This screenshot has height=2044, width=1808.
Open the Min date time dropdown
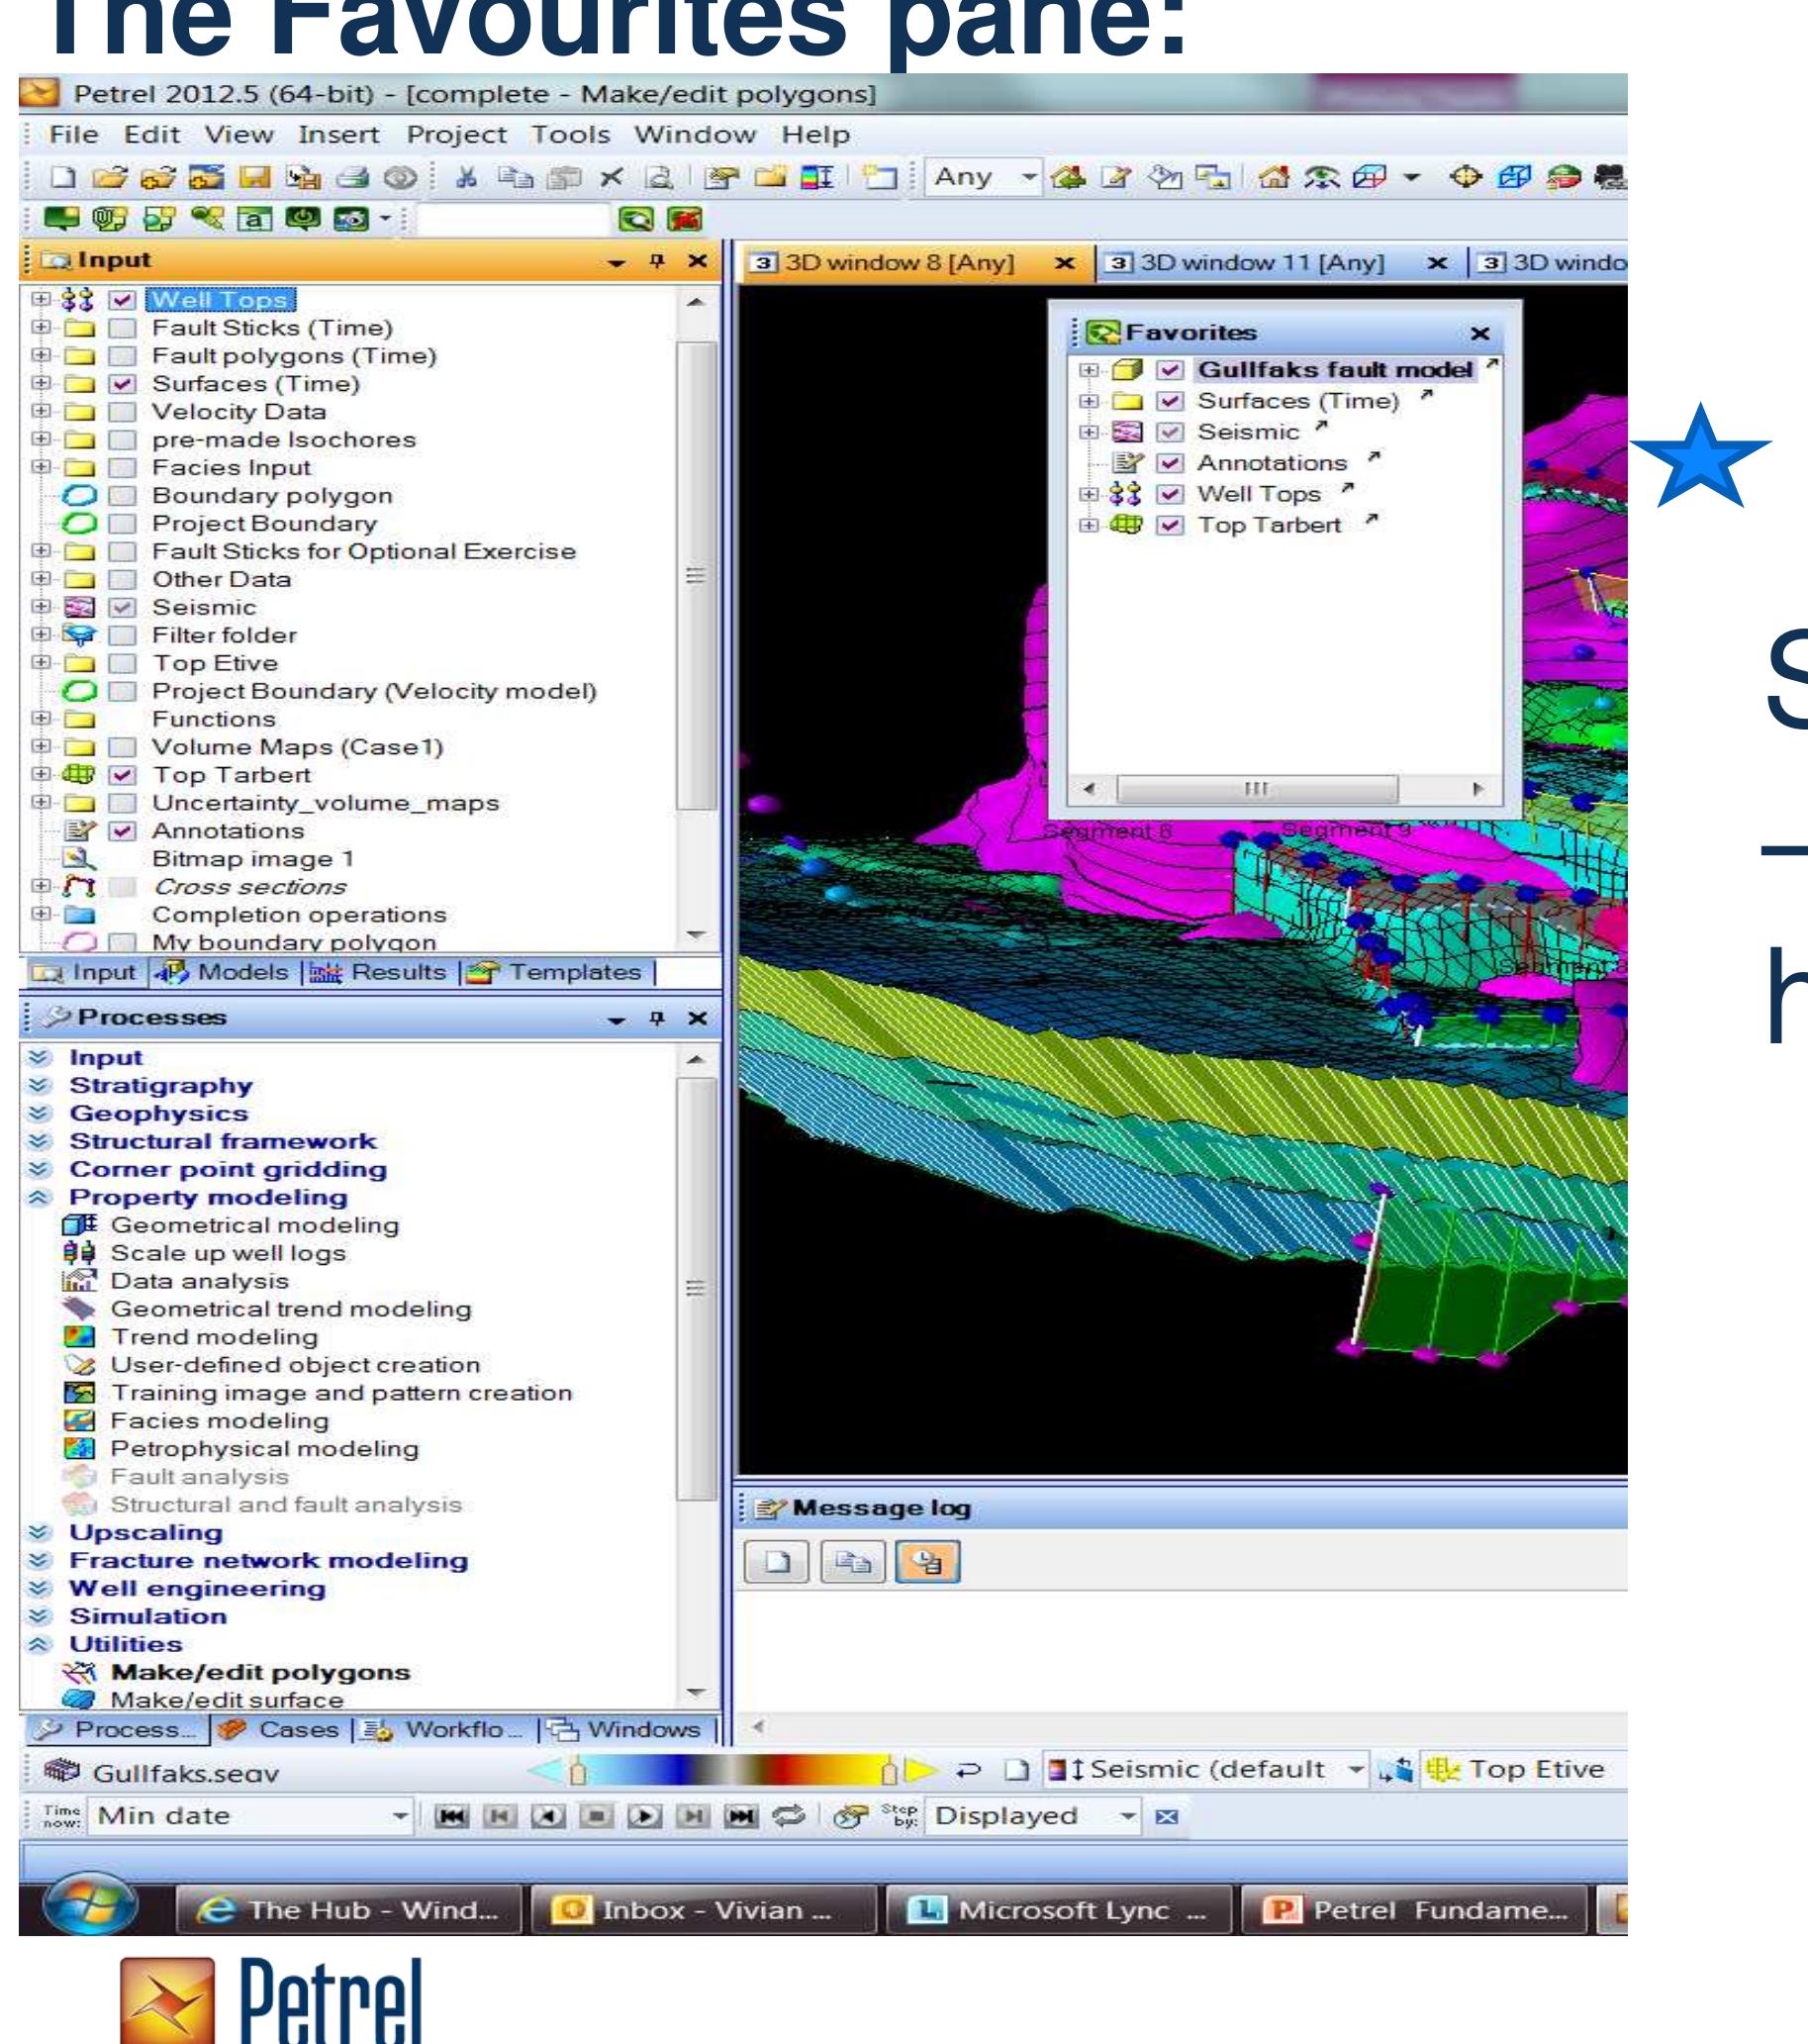(399, 1816)
